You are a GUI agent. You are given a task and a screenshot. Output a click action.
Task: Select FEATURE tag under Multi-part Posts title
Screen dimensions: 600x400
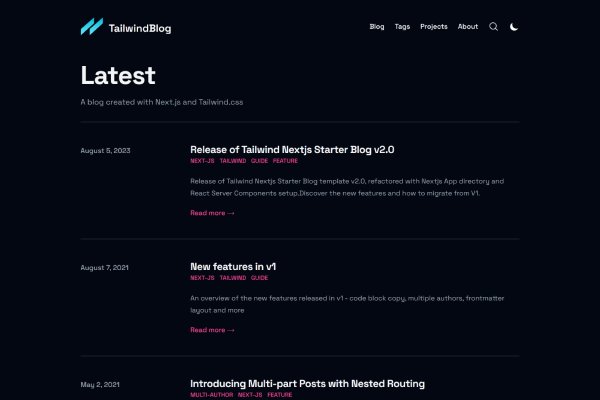tap(280, 395)
